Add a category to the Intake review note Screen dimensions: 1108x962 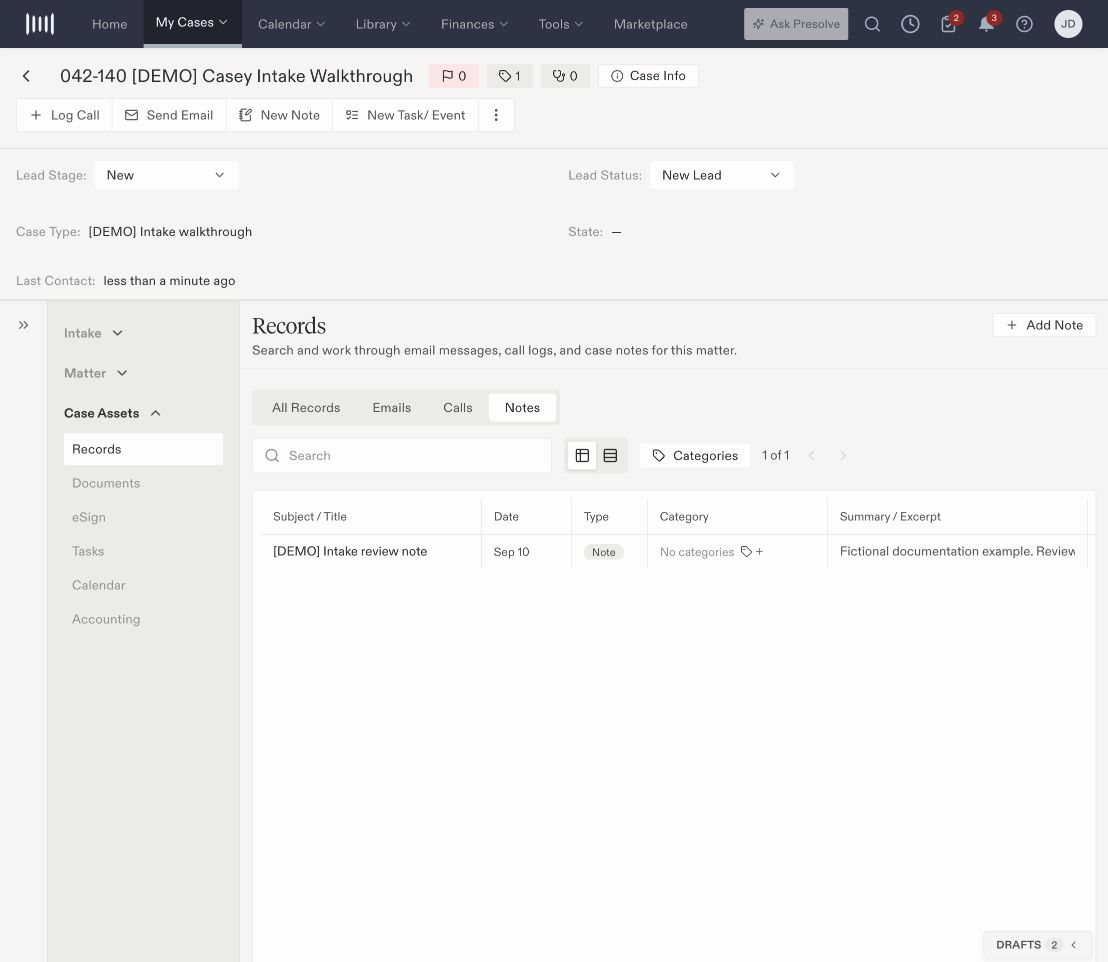coord(751,552)
